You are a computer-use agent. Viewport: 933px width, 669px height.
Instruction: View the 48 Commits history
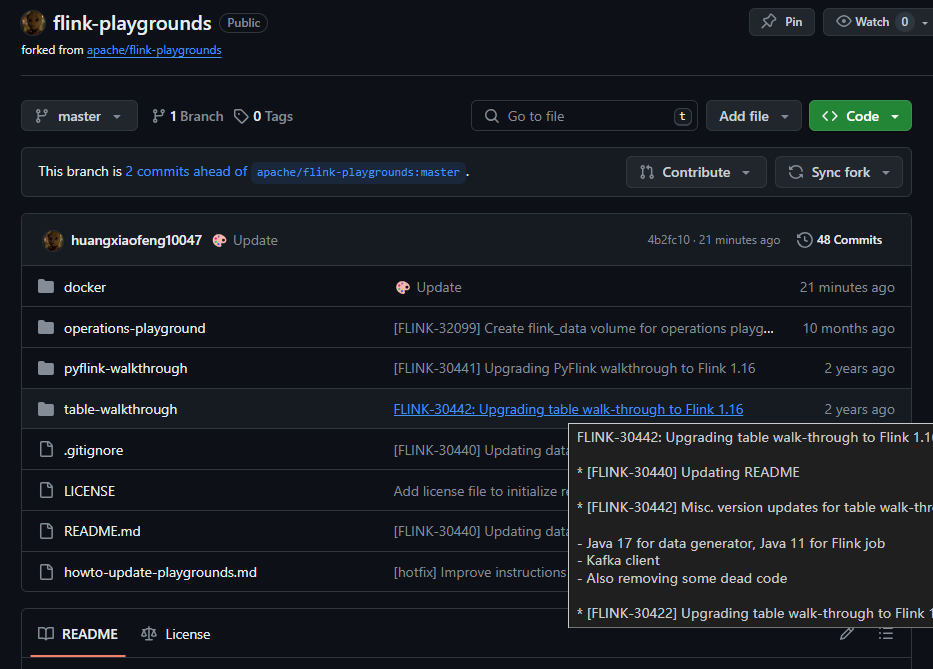[840, 240]
